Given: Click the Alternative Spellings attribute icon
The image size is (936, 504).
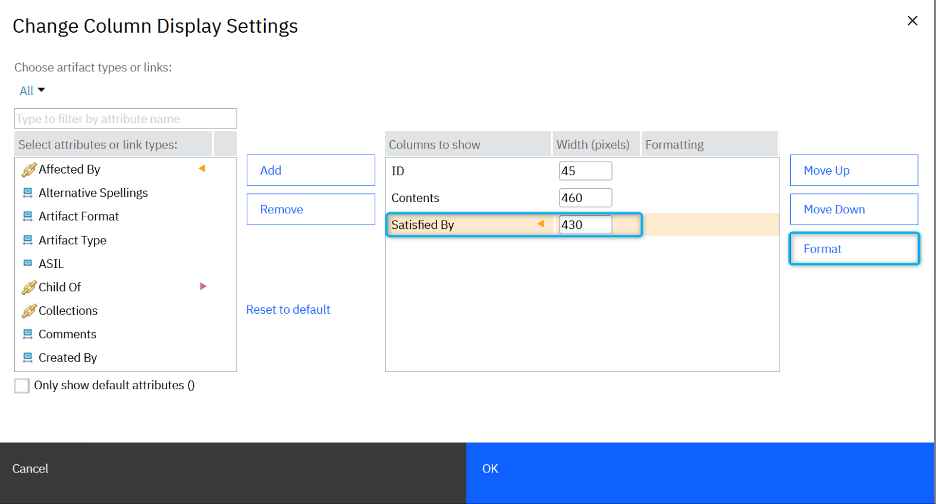Looking at the screenshot, I should click(27, 193).
